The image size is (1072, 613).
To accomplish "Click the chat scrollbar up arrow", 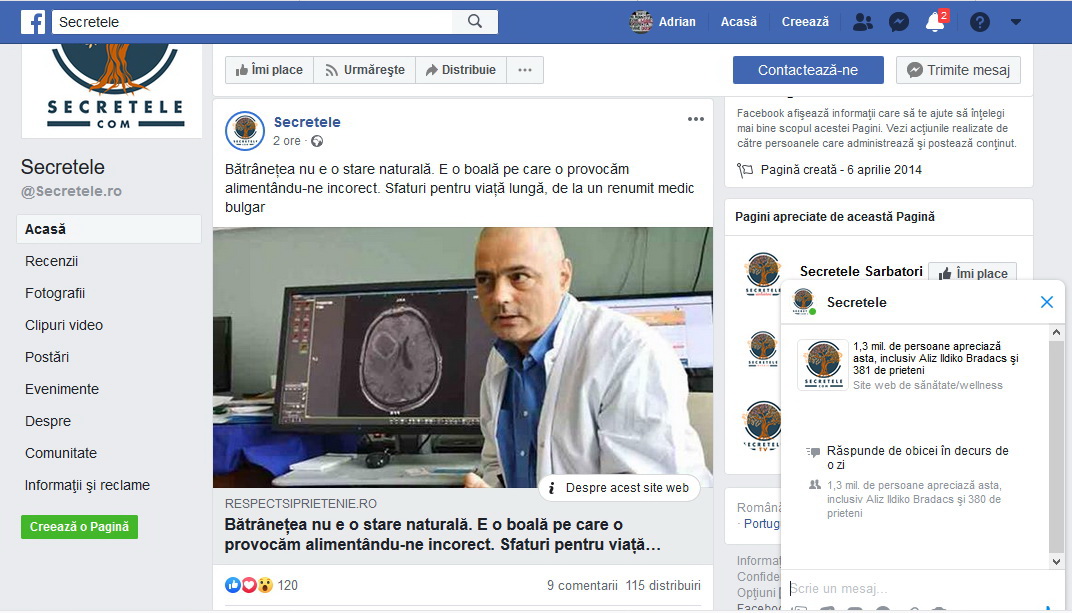I will click(x=1056, y=332).
